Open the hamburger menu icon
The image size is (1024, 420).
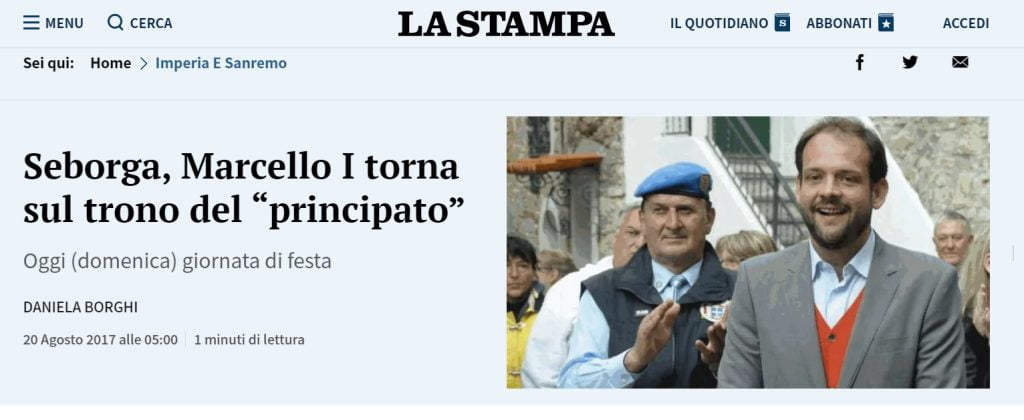coord(31,23)
